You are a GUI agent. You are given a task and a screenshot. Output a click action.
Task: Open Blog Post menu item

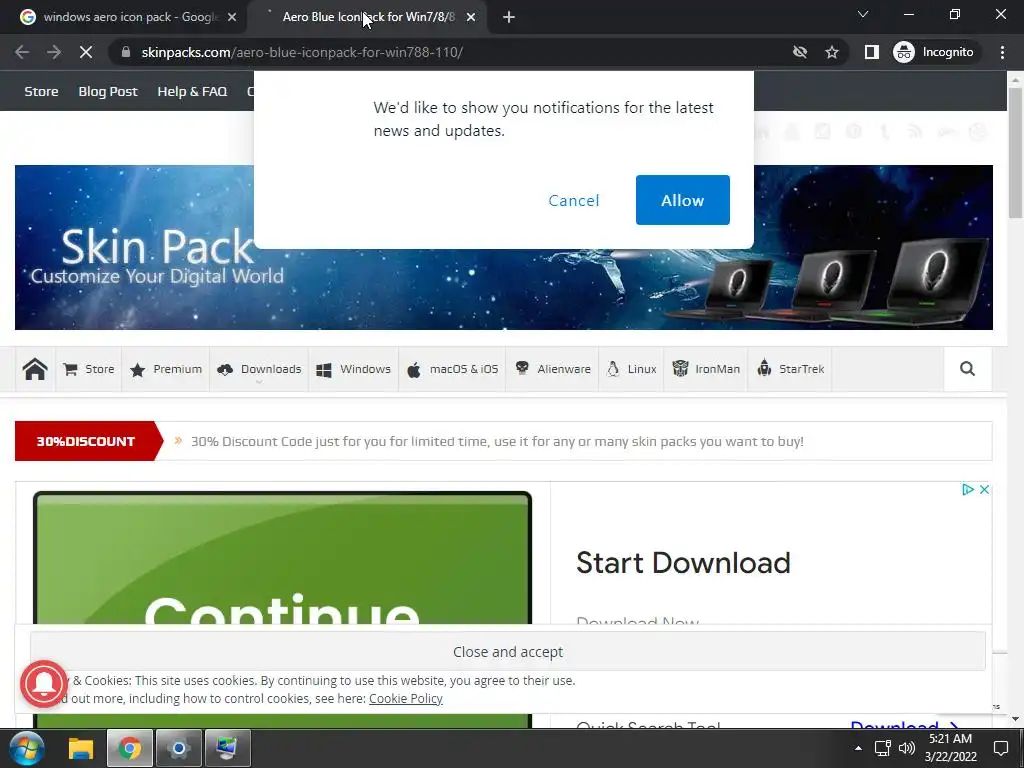pyautogui.click(x=108, y=91)
